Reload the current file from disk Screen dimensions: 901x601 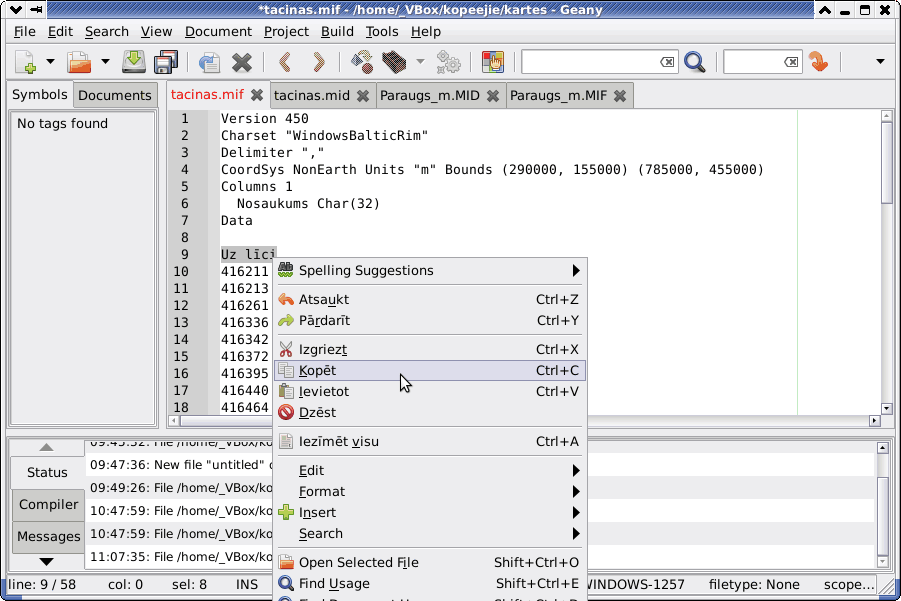point(209,61)
